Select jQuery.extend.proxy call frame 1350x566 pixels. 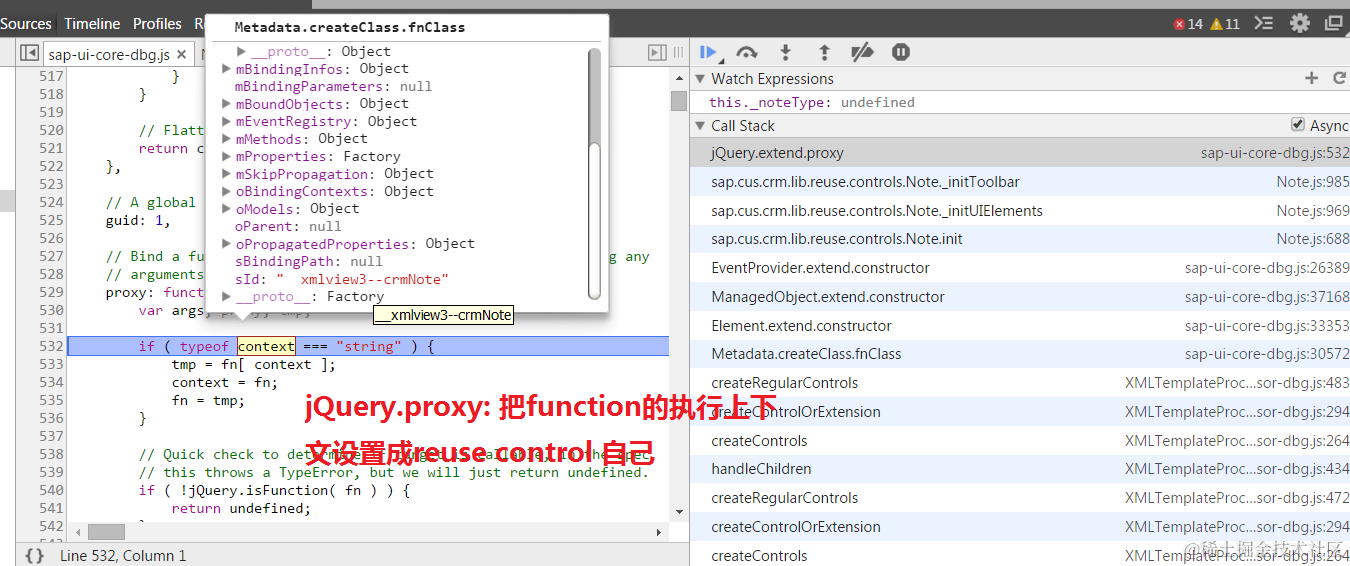click(x=1020, y=153)
